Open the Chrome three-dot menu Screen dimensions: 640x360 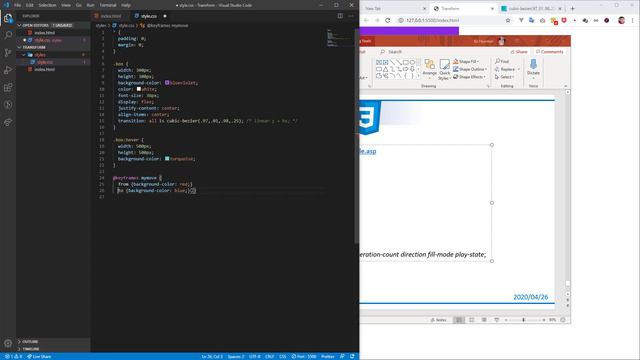[x=633, y=20]
